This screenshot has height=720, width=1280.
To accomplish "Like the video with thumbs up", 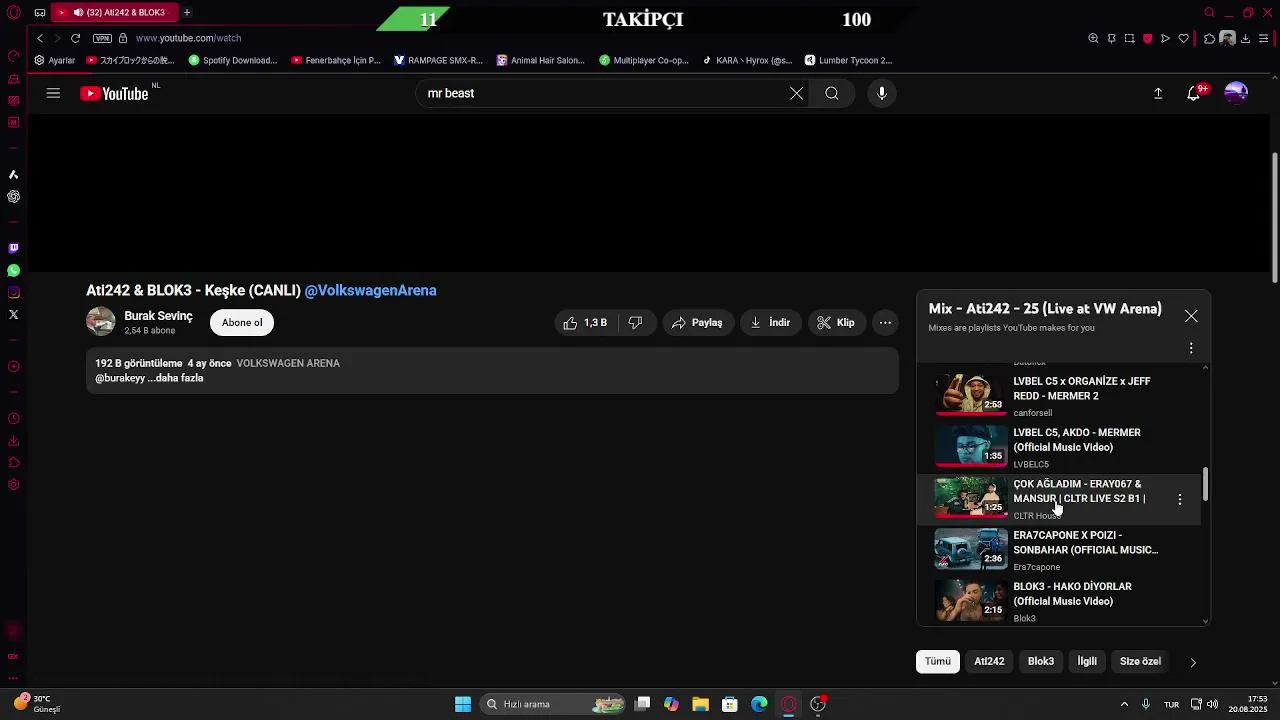I will 584,322.
